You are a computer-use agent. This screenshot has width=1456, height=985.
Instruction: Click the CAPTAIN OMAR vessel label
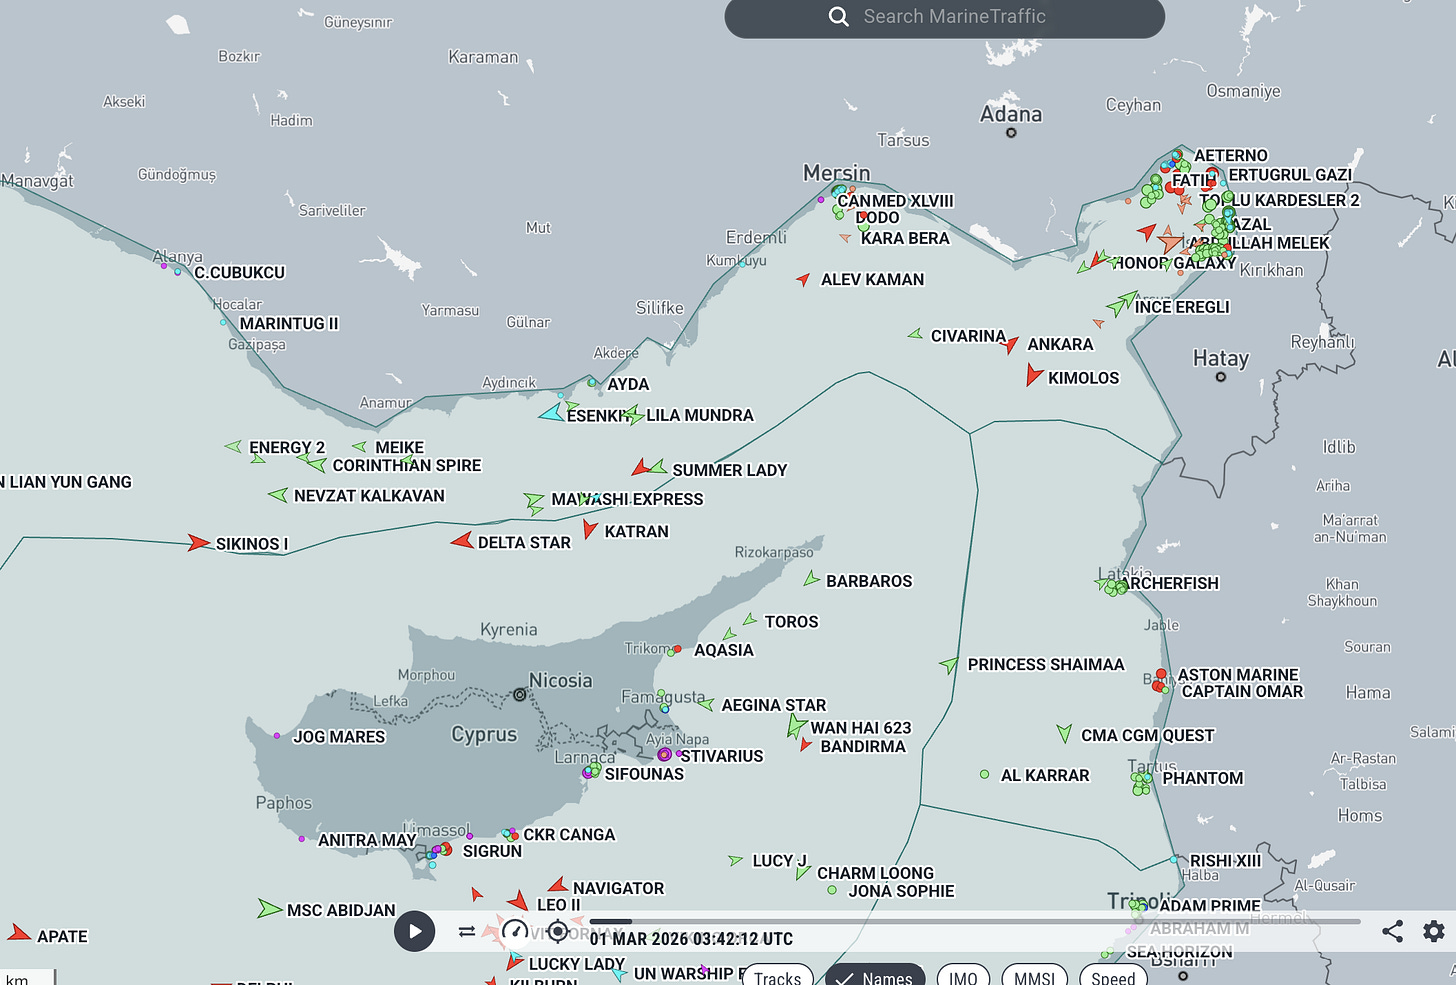click(1243, 691)
